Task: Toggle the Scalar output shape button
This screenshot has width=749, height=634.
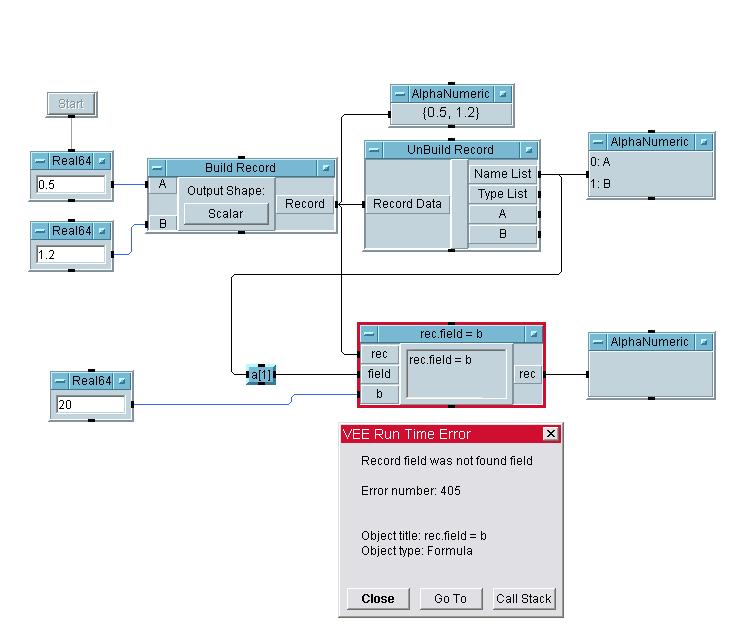Action: [x=225, y=213]
